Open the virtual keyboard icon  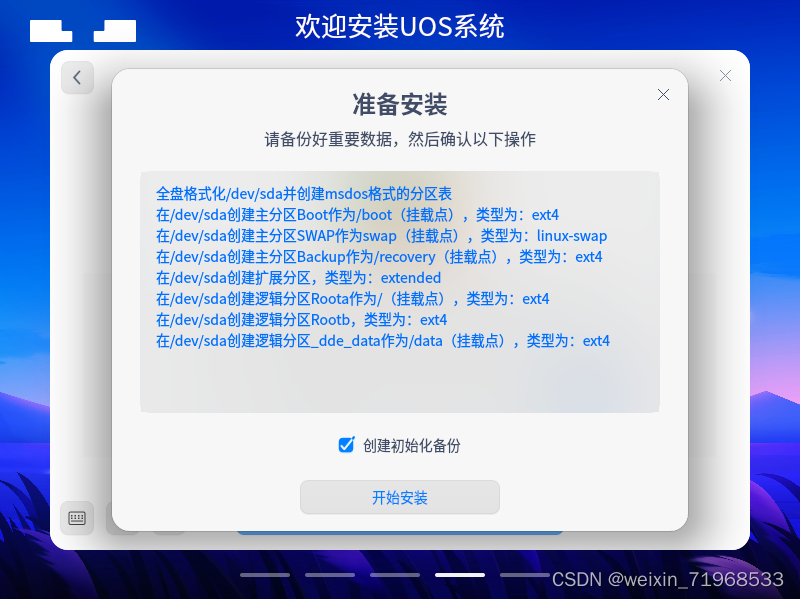point(78,517)
